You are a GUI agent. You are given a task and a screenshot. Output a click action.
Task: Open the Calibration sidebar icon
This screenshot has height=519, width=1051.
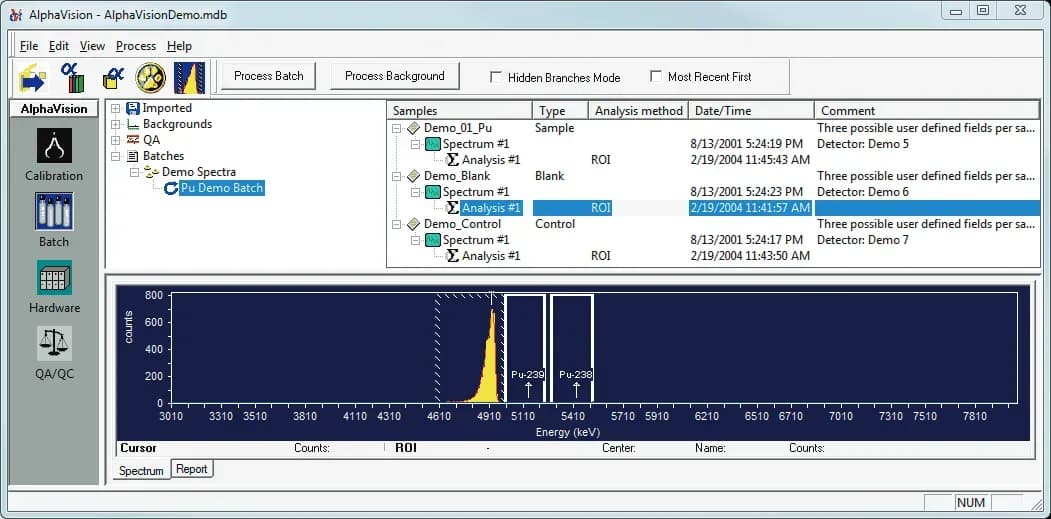coord(54,146)
